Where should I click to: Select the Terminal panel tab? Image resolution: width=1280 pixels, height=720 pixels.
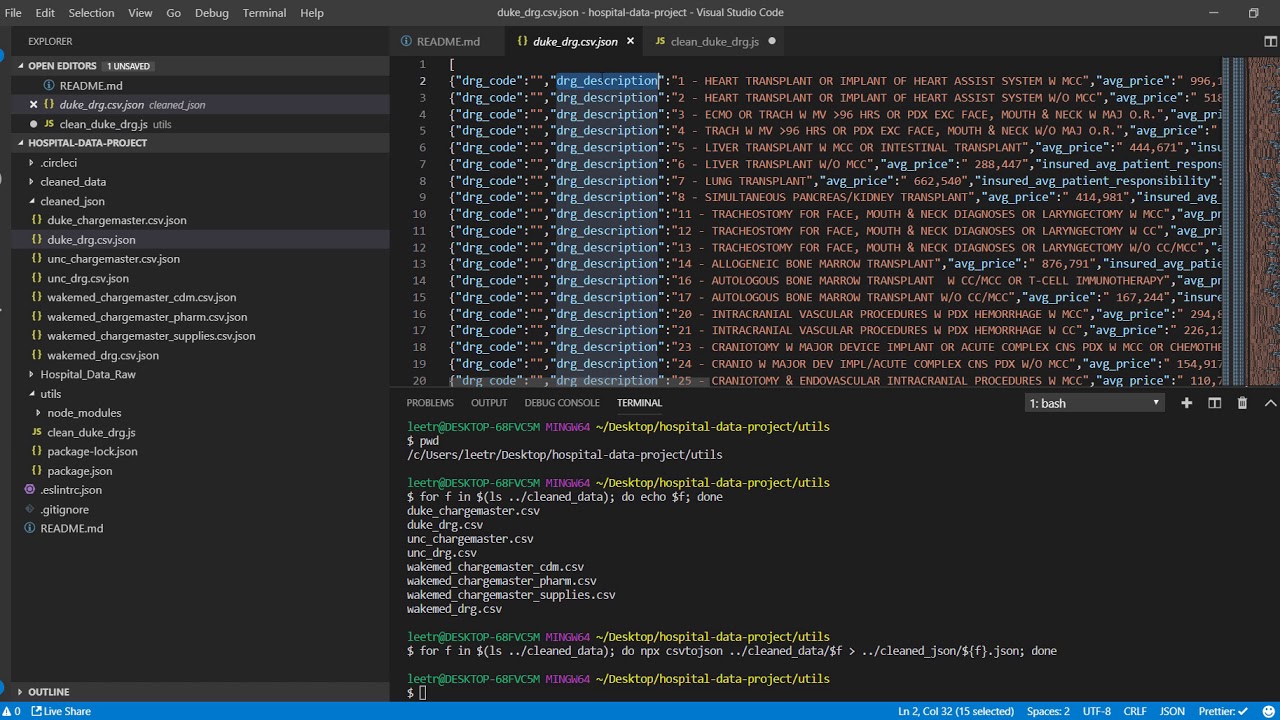[639, 403]
